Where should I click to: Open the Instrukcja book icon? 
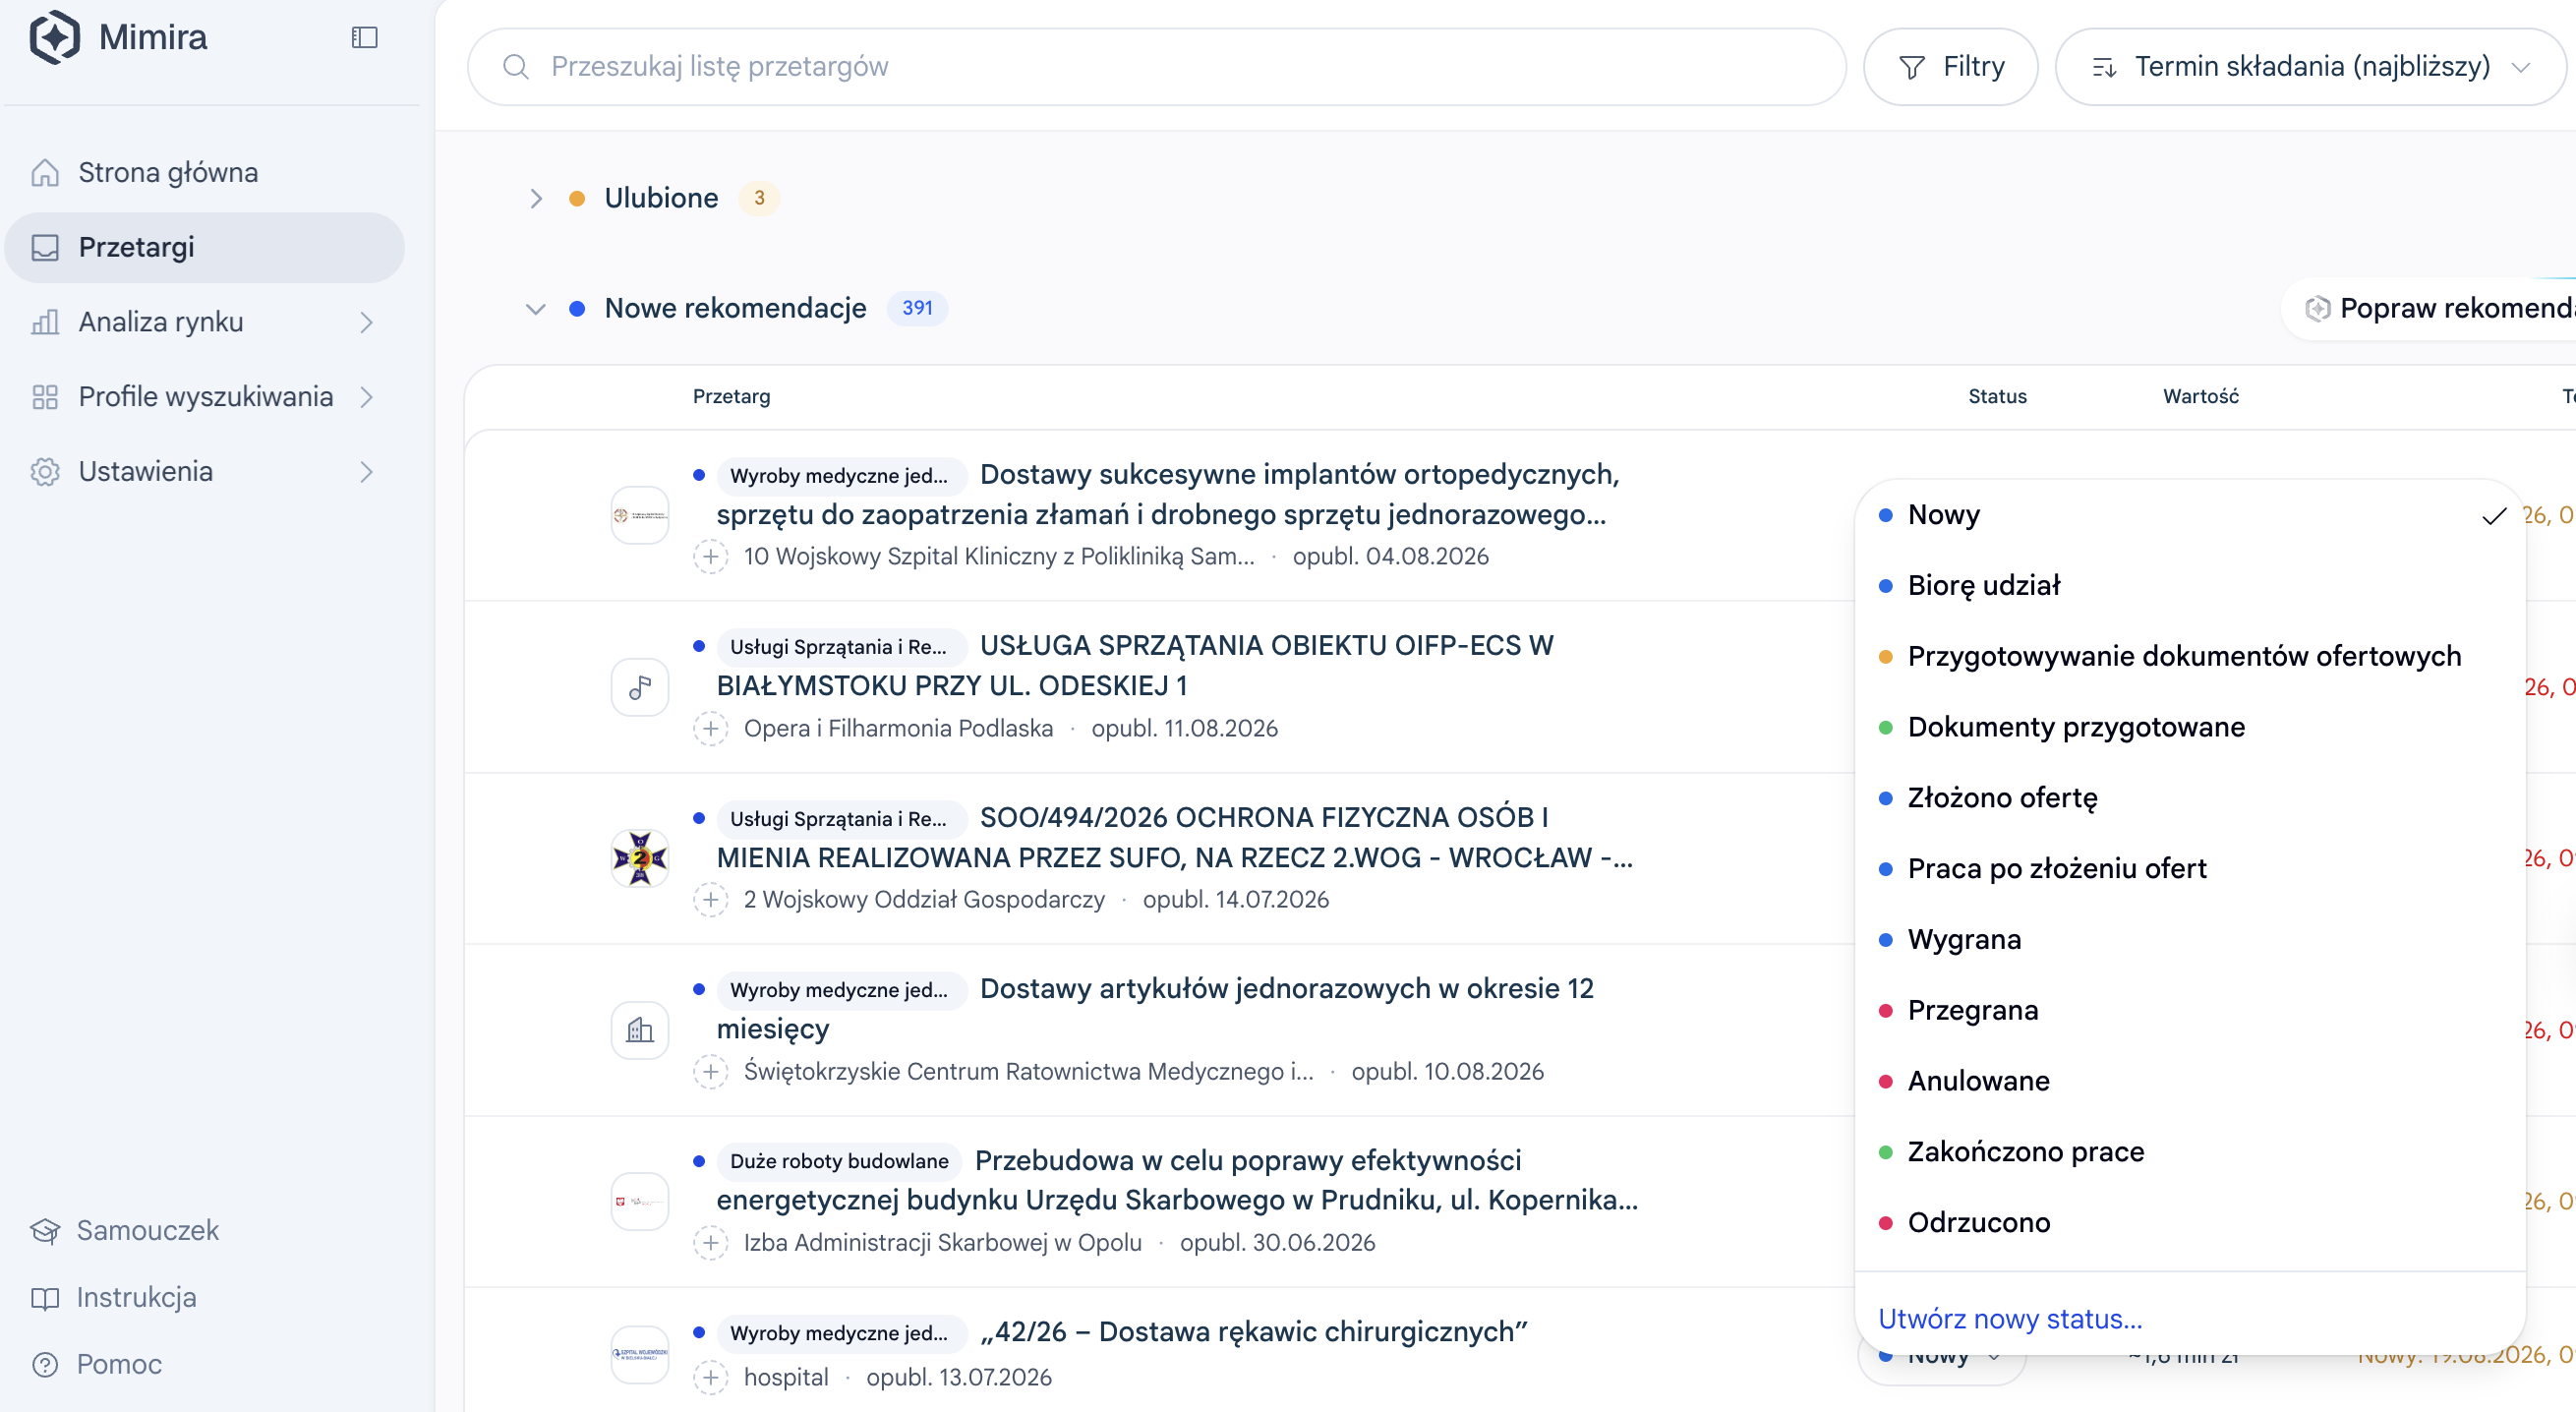click(45, 1298)
